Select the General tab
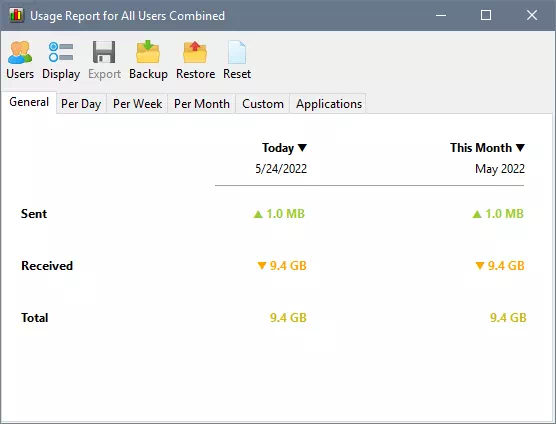 tap(29, 102)
